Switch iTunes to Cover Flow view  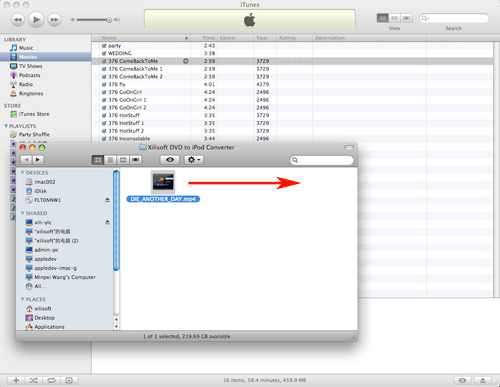click(406, 18)
